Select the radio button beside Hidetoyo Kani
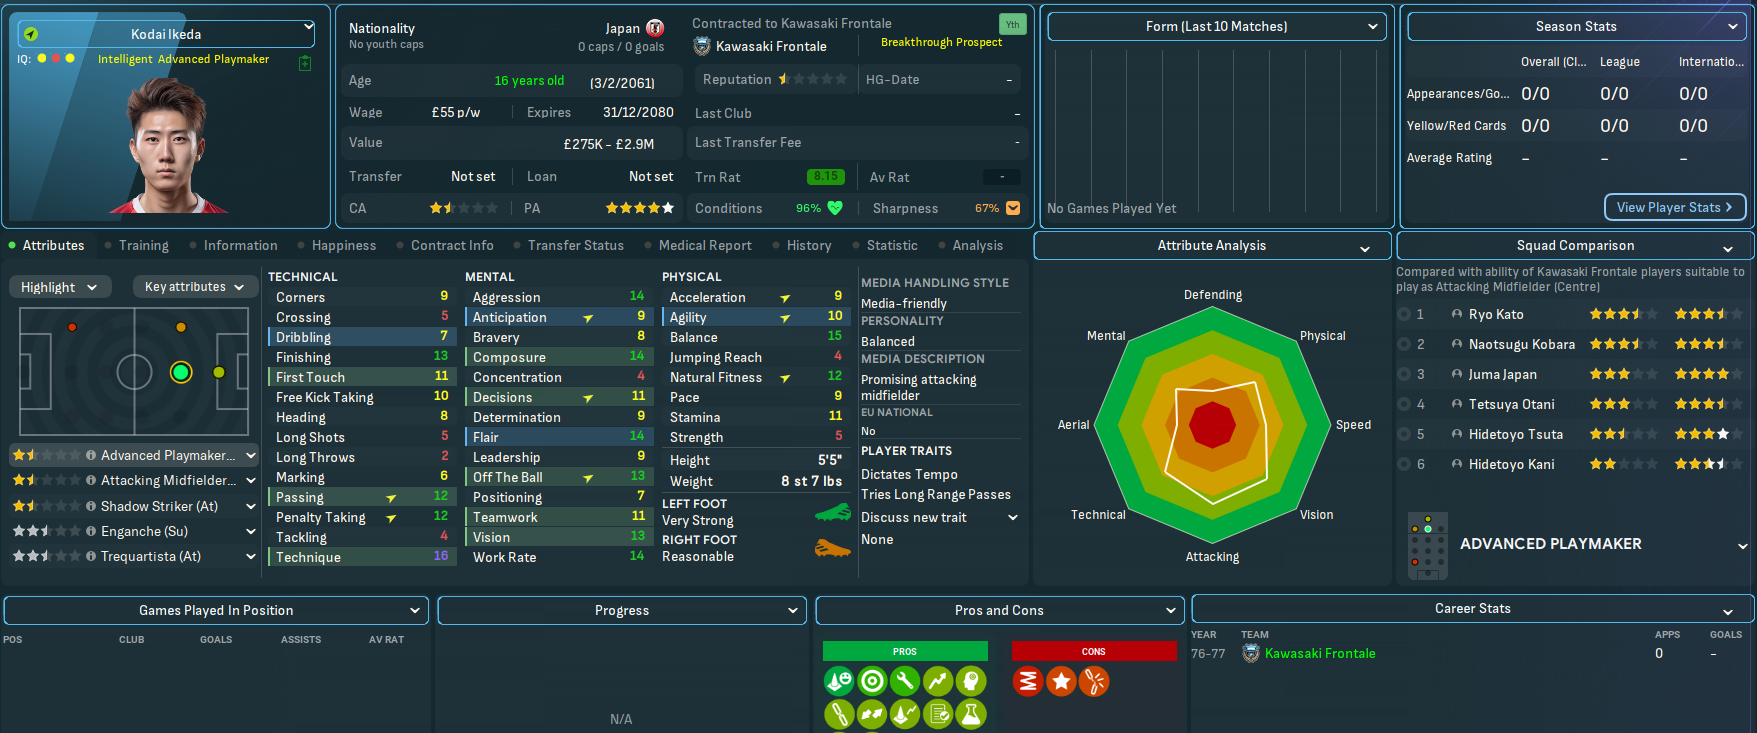Viewport: 1757px width, 733px height. [1404, 464]
